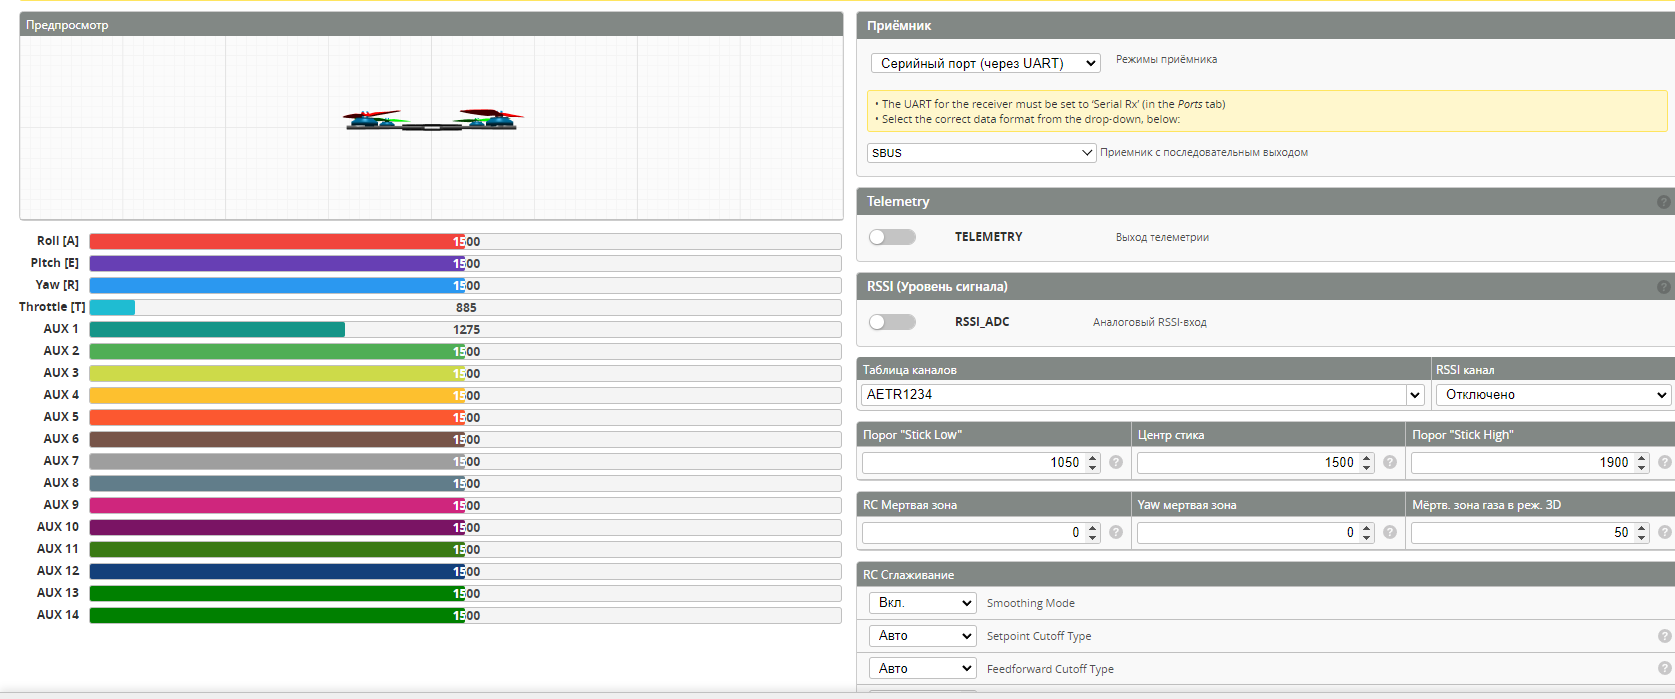The height and width of the screenshot is (699, 1675).
Task: Show help for stick center value
Action: click(x=1390, y=462)
